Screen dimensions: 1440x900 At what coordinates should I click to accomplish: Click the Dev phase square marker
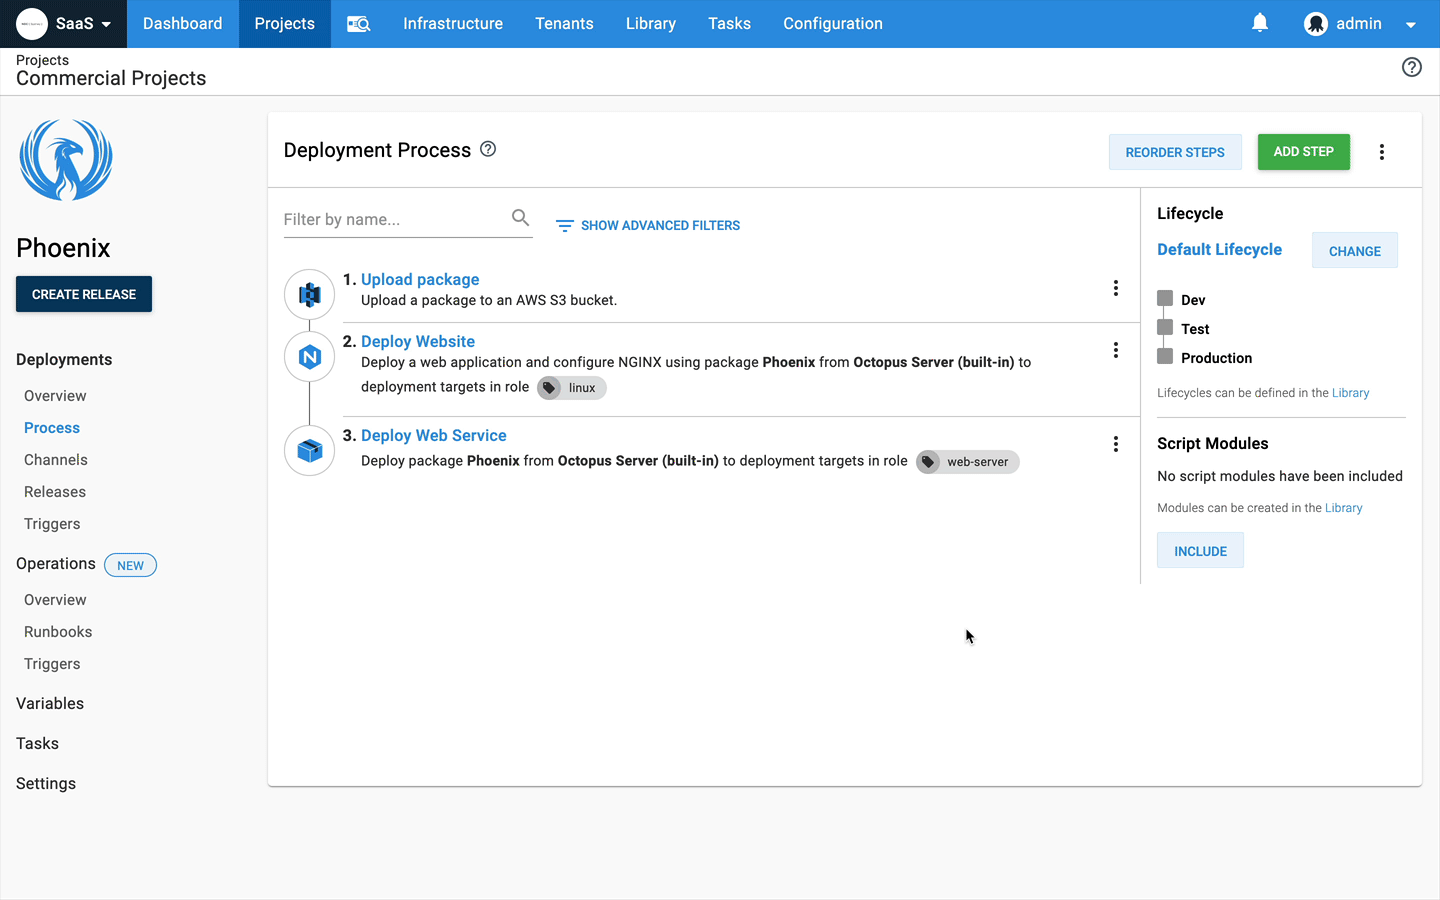coord(1165,298)
